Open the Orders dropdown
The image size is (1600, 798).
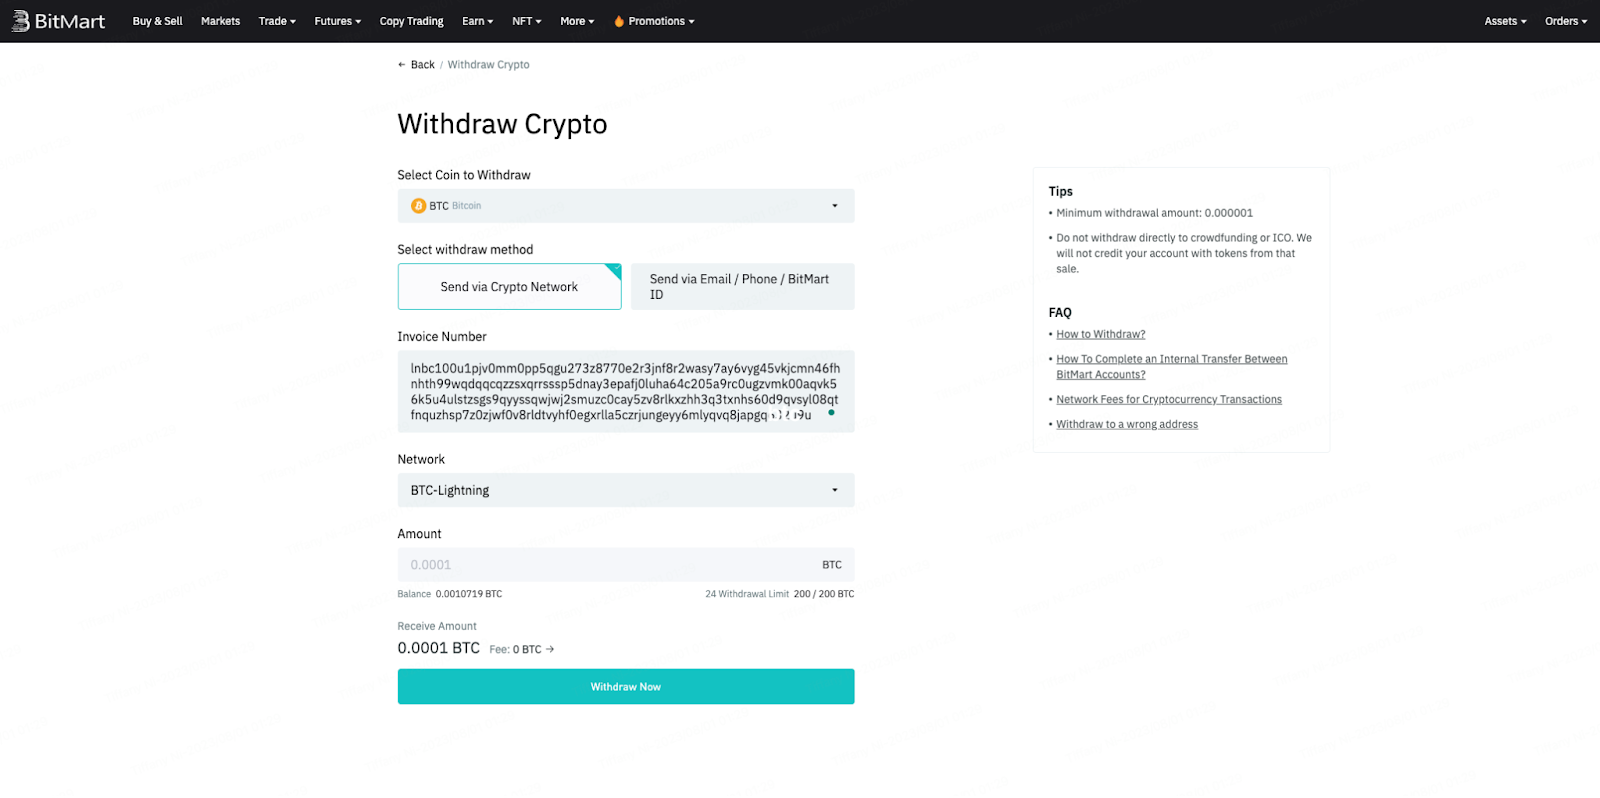point(1566,21)
